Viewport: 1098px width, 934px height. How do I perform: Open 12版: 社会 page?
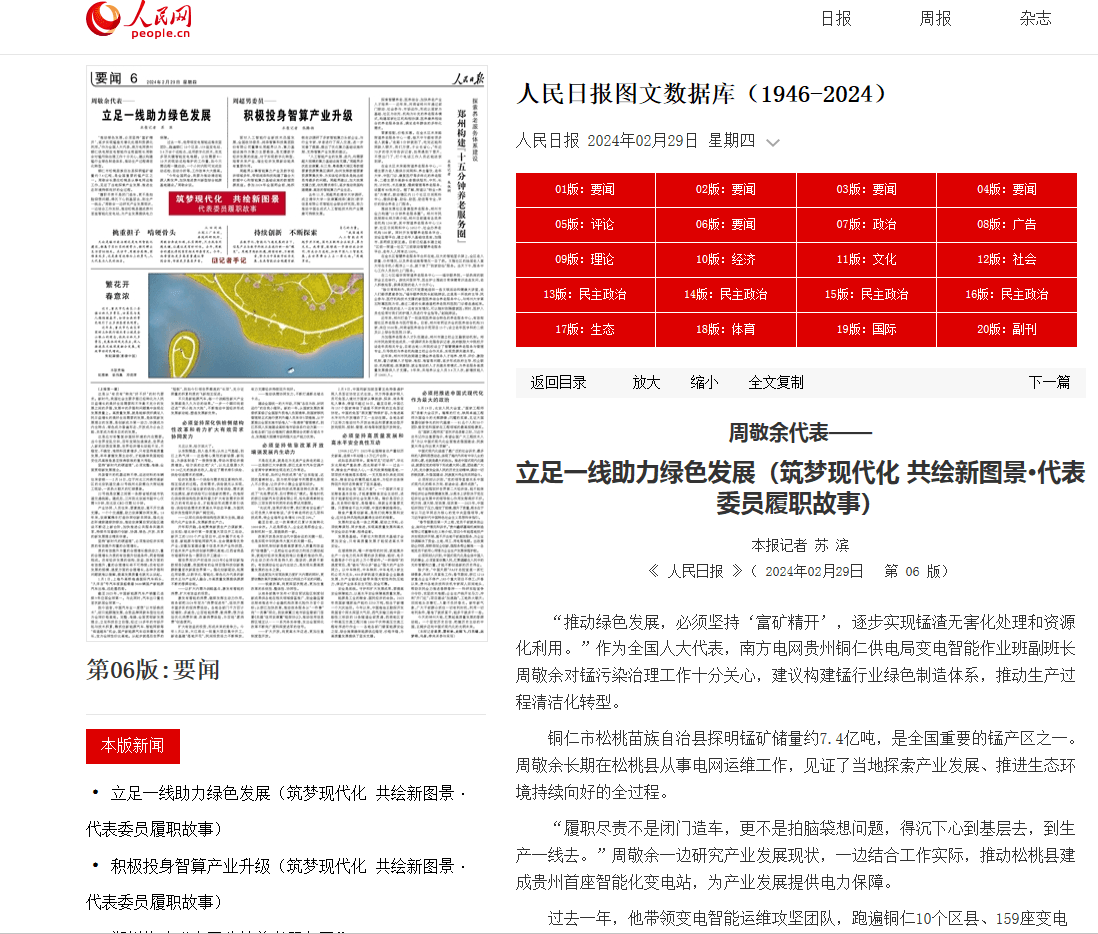coord(1007,260)
